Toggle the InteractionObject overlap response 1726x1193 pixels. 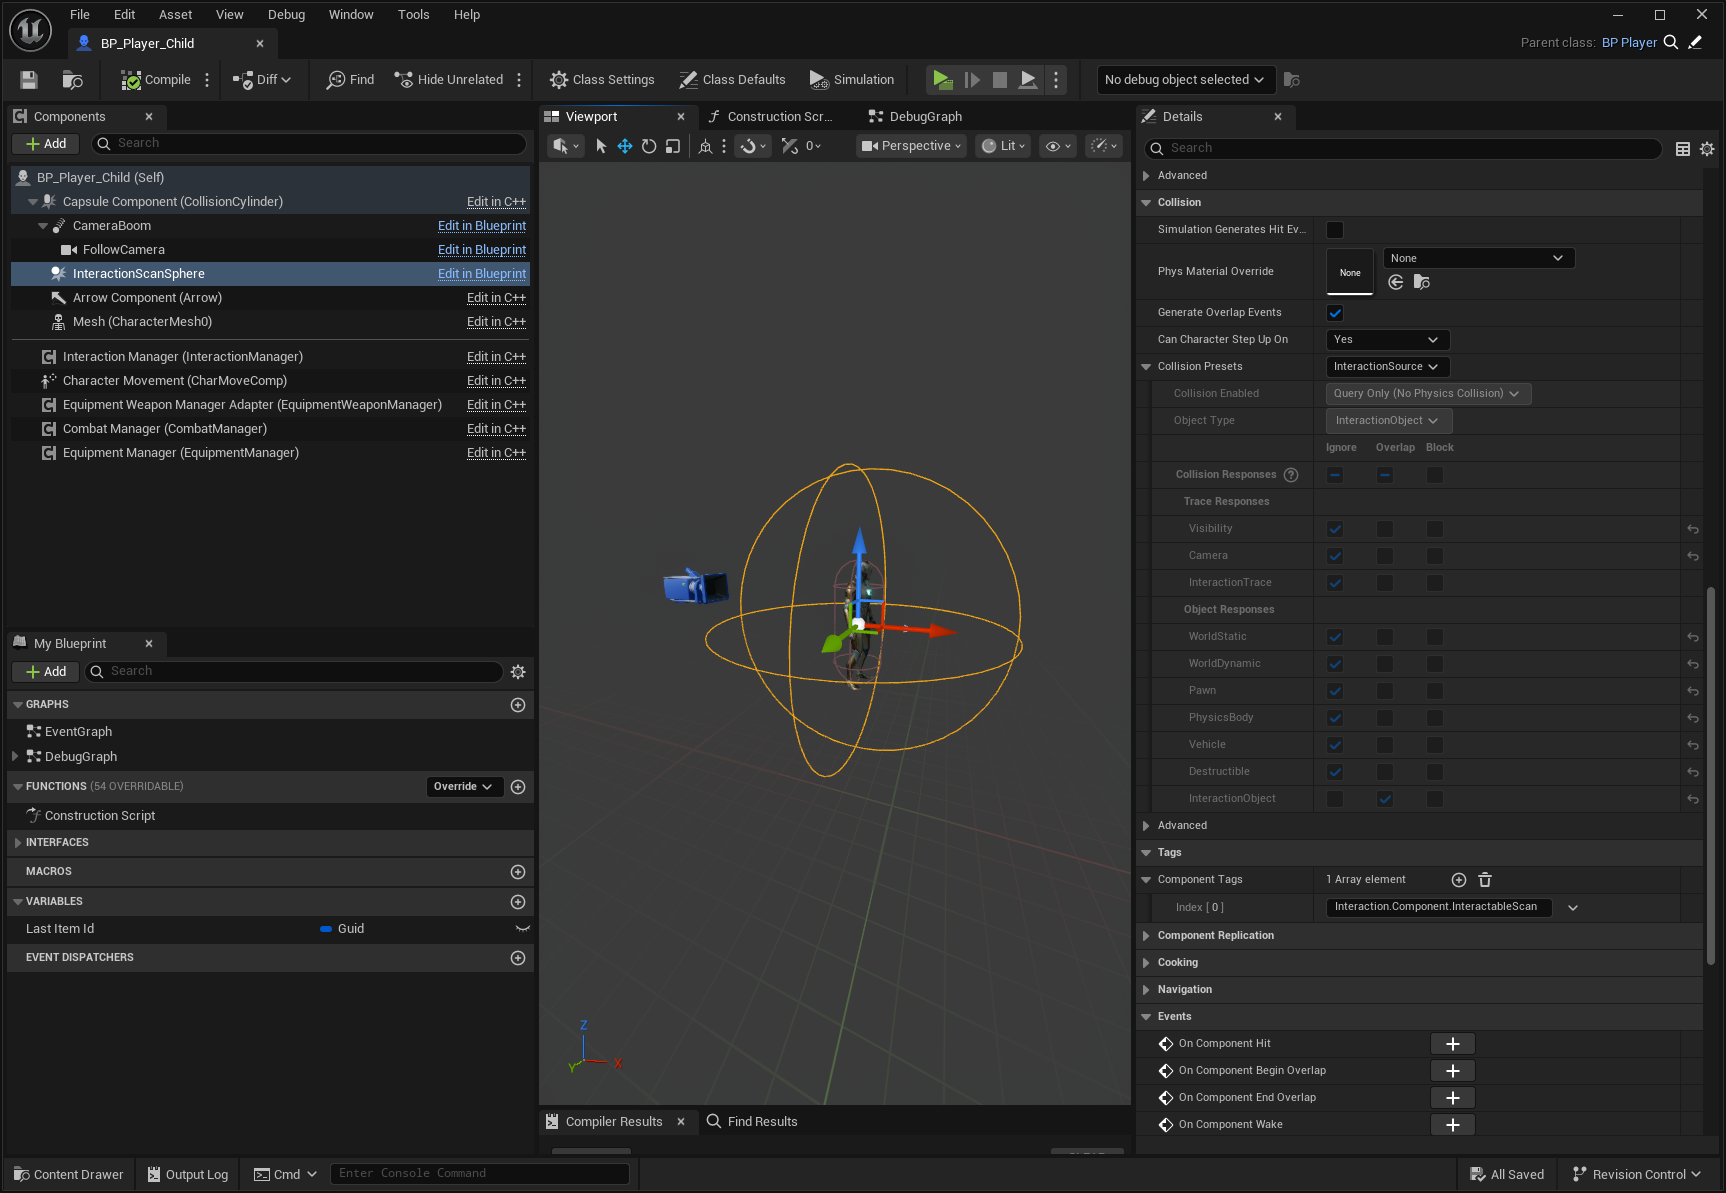(1385, 798)
